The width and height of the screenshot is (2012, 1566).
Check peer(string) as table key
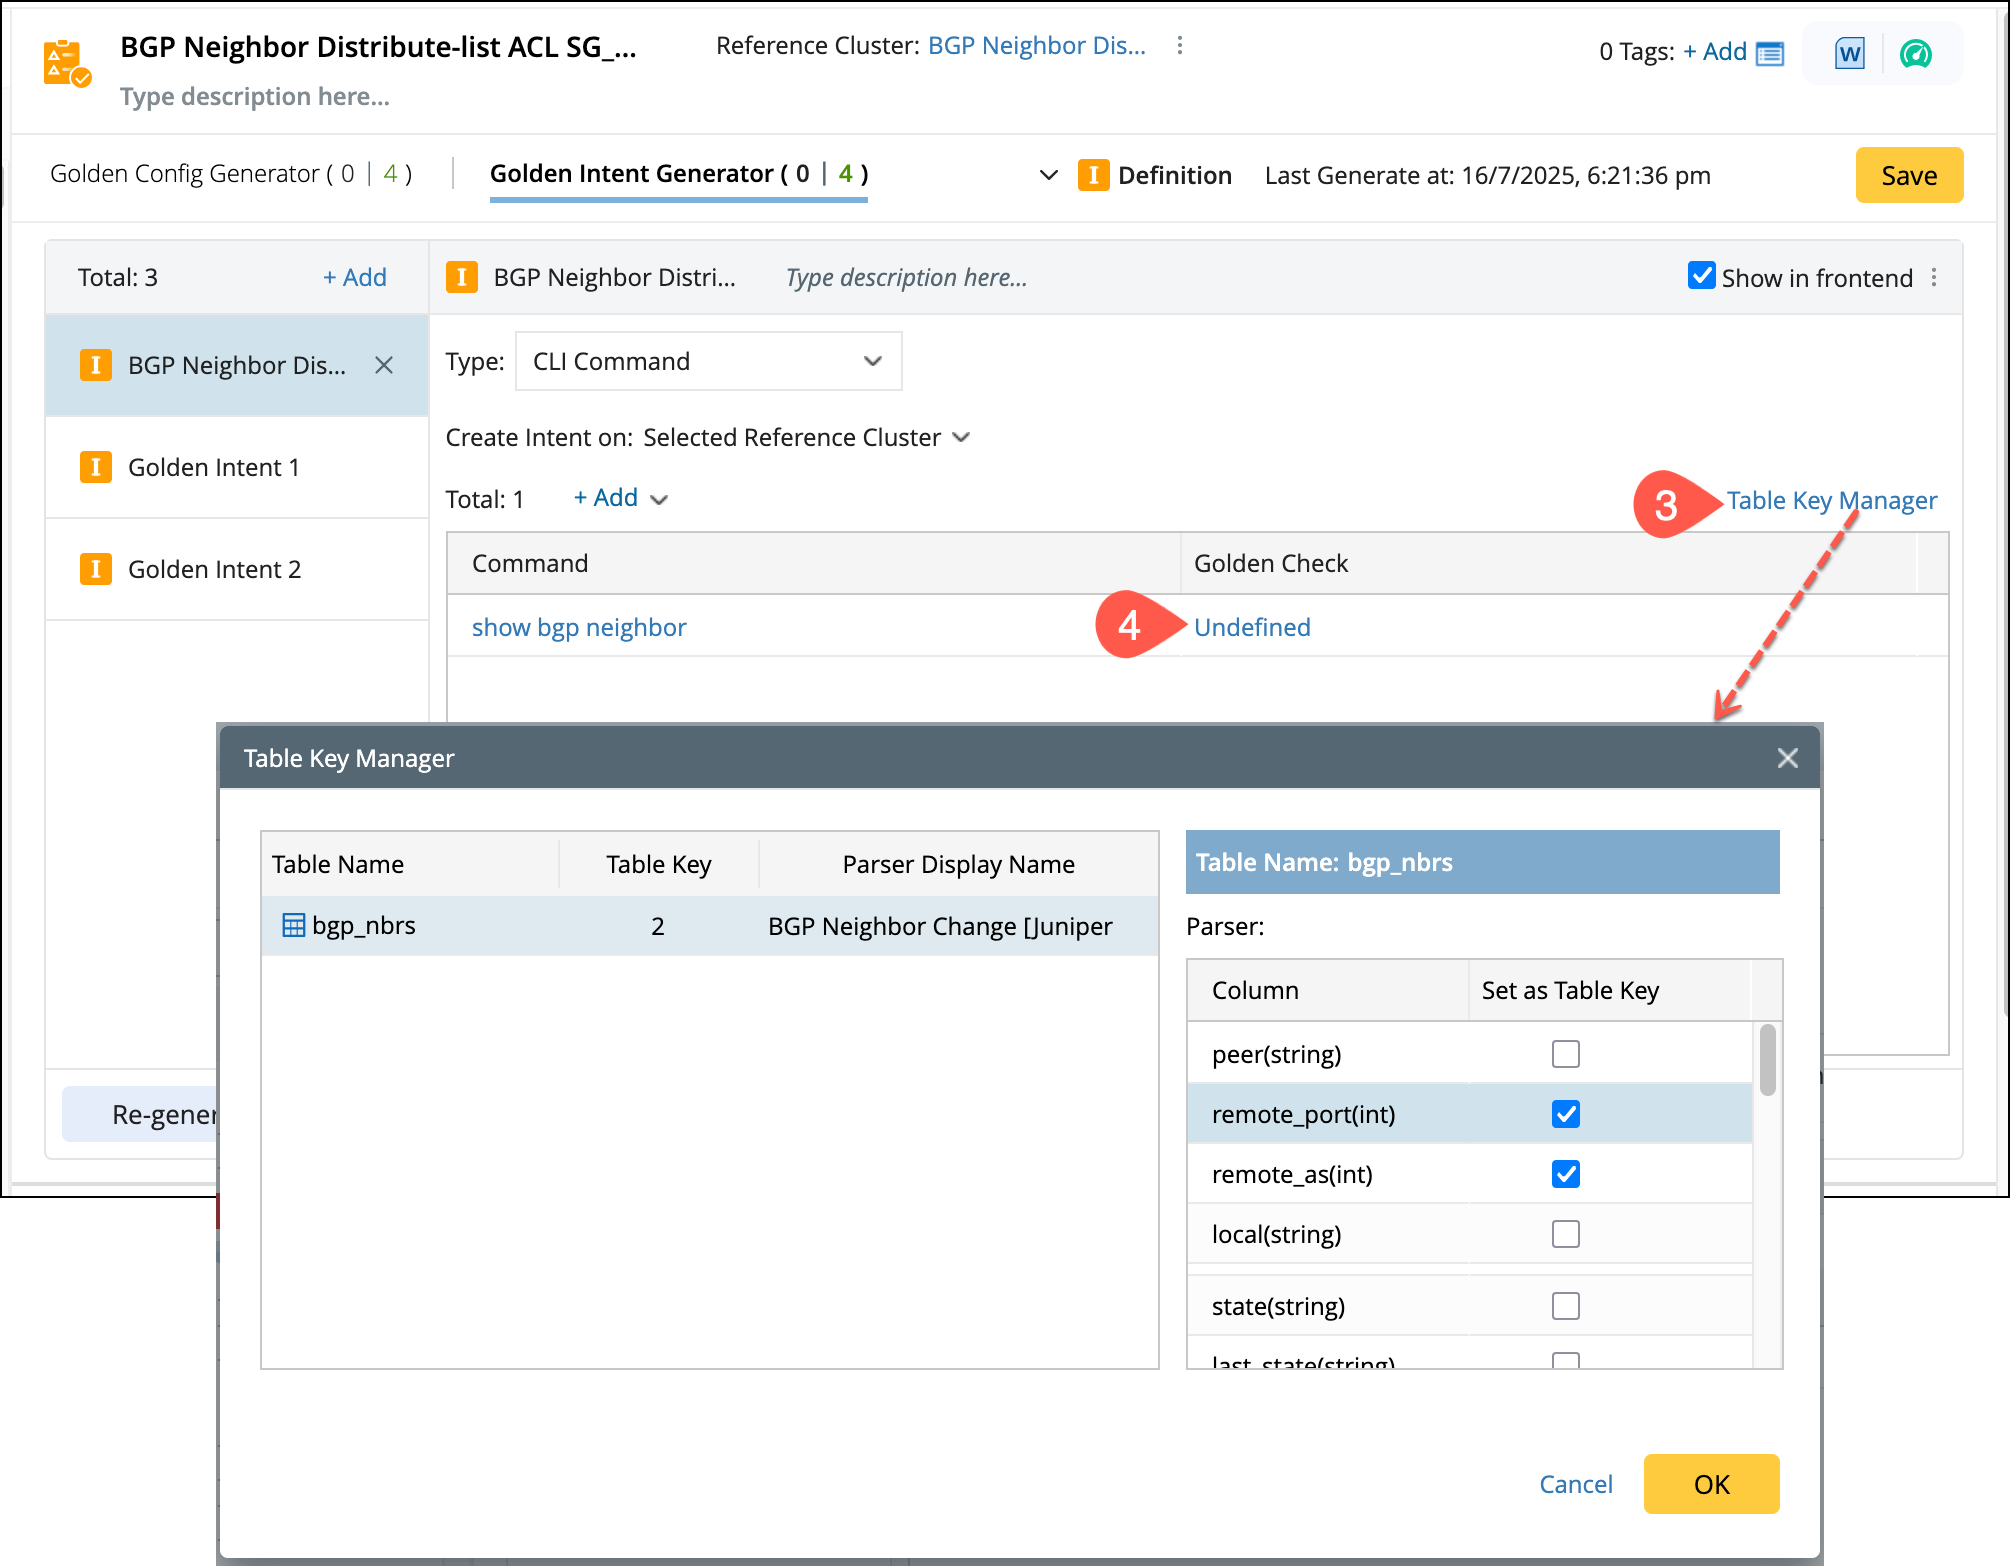[1565, 1054]
